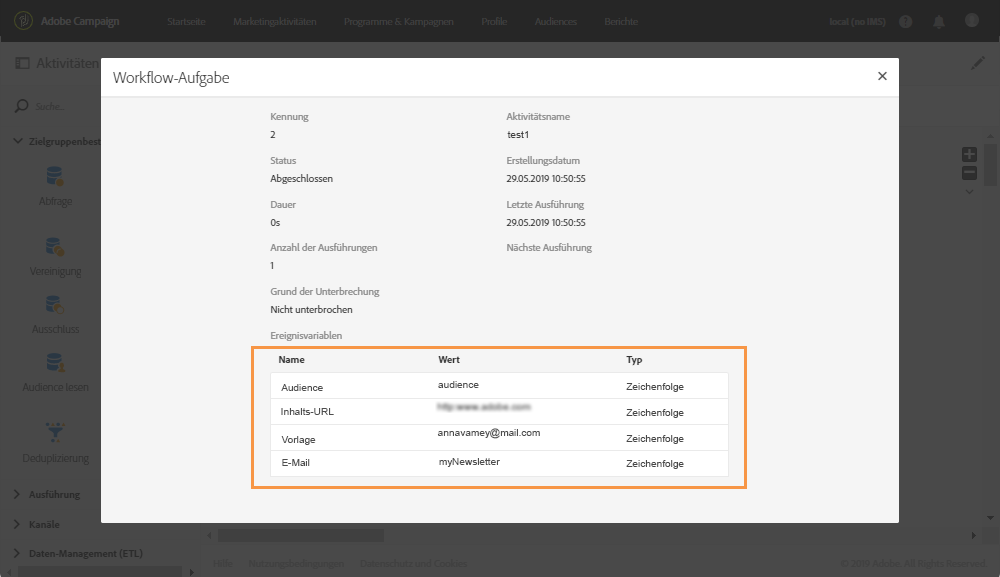Open the Marketingaktivitäten menu
Image resolution: width=1000 pixels, height=577 pixels.
(x=275, y=22)
